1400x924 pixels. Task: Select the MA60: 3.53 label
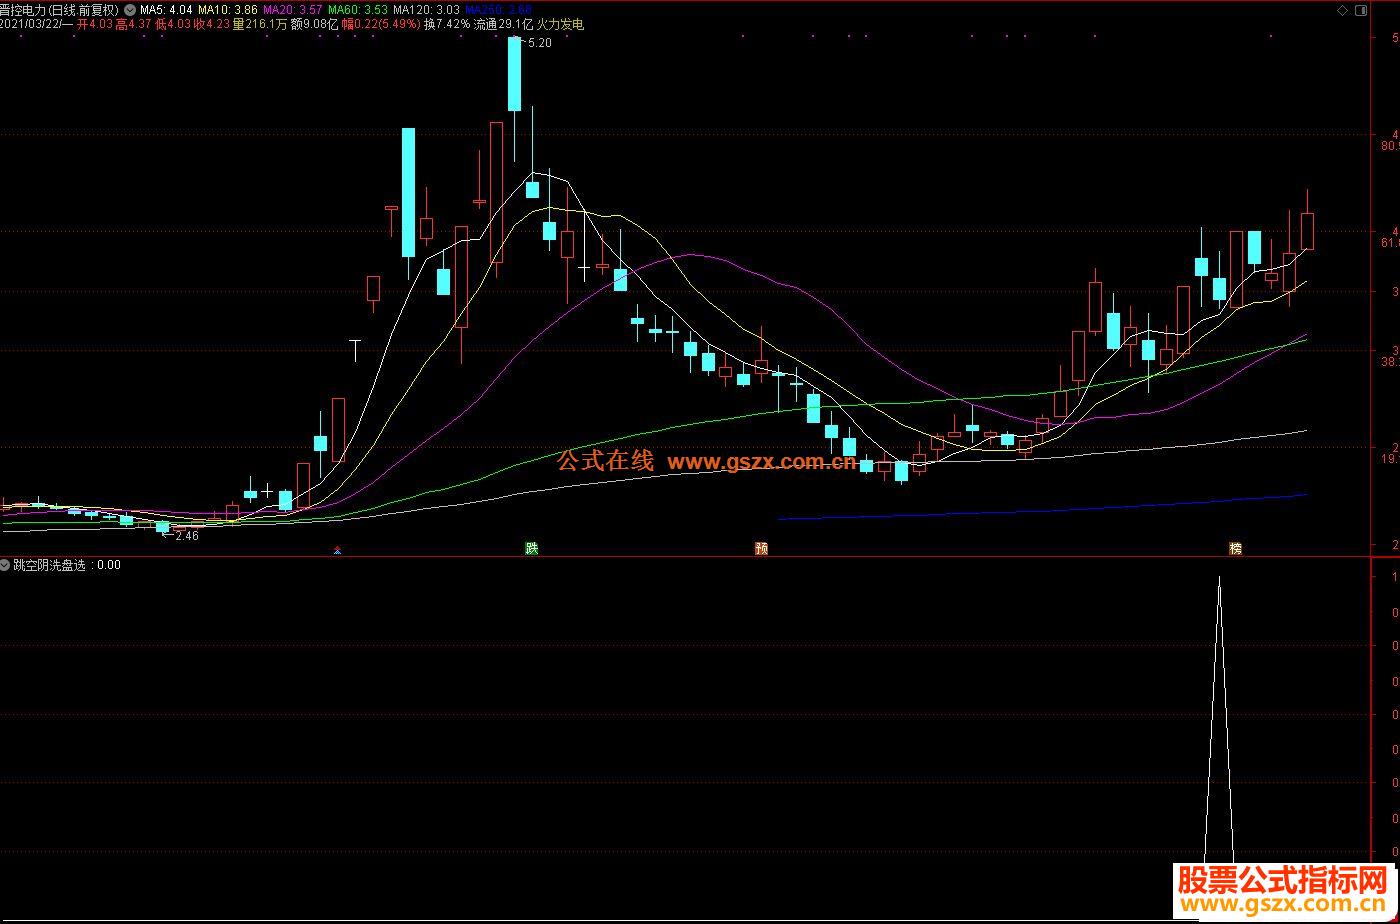(x=358, y=9)
